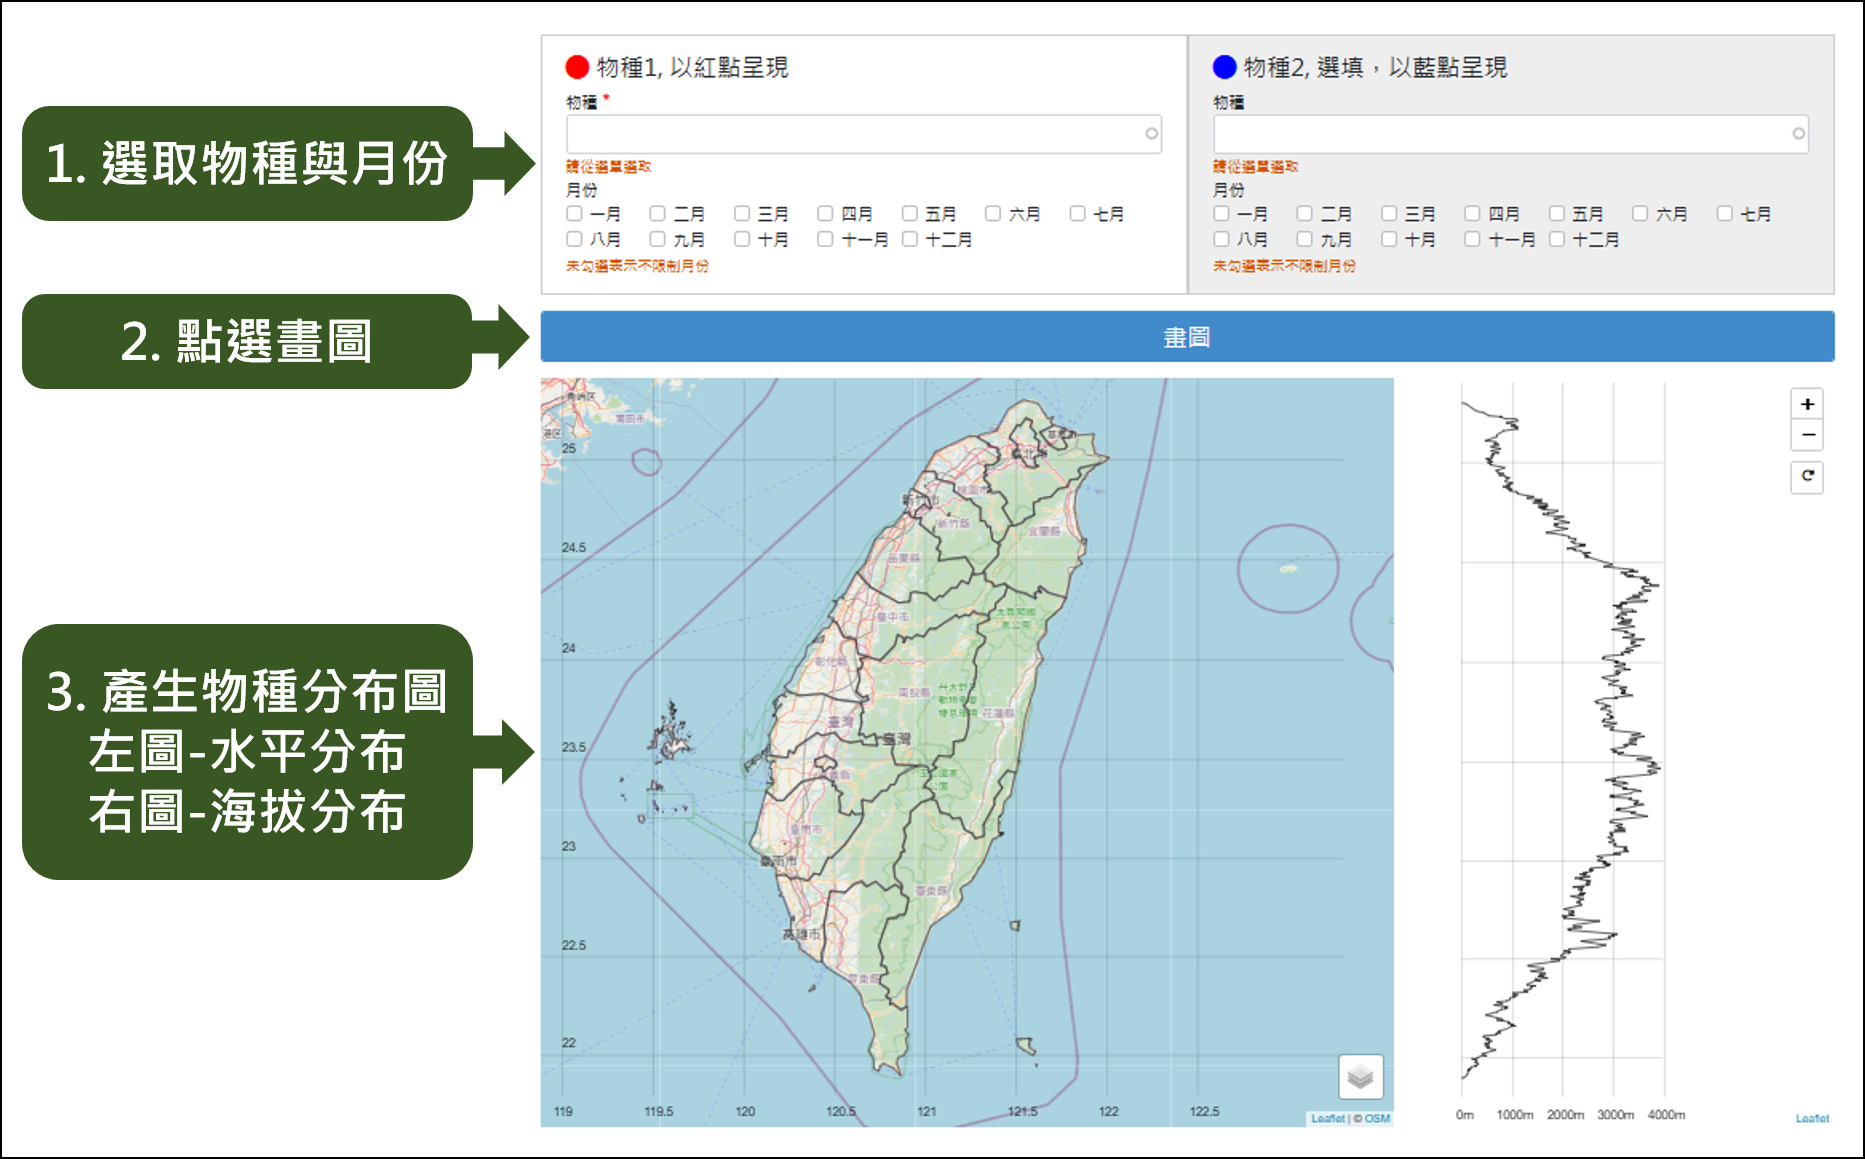1865x1159 pixels.
Task: Click the reset refresh icon on chart
Action: click(x=1807, y=476)
